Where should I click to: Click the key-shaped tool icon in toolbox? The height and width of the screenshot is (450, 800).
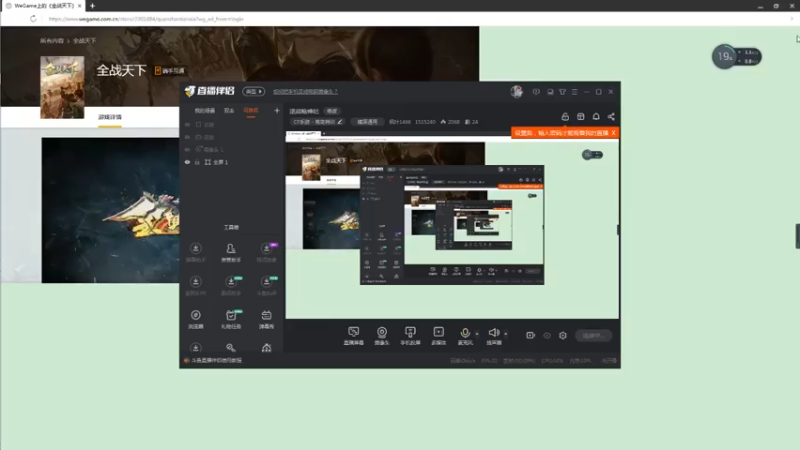pyautogui.click(x=231, y=348)
